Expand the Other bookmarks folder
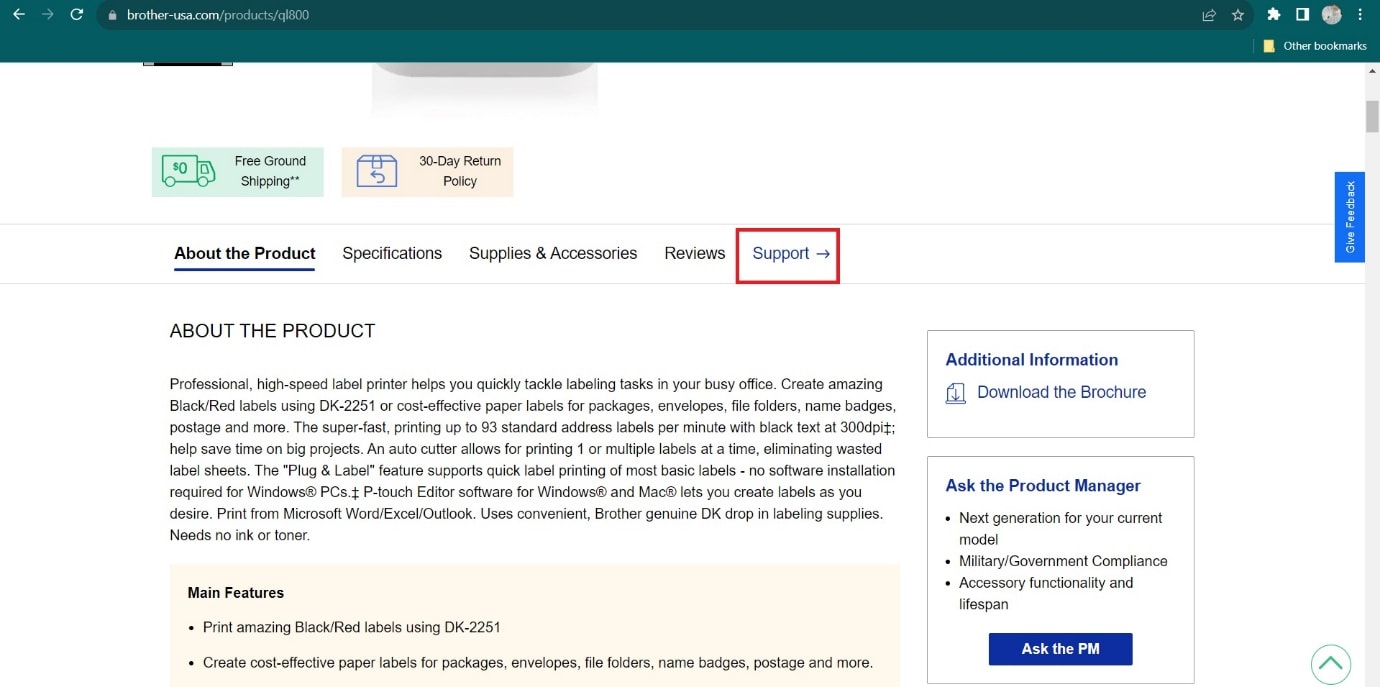The width and height of the screenshot is (1380, 687). pyautogui.click(x=1313, y=45)
